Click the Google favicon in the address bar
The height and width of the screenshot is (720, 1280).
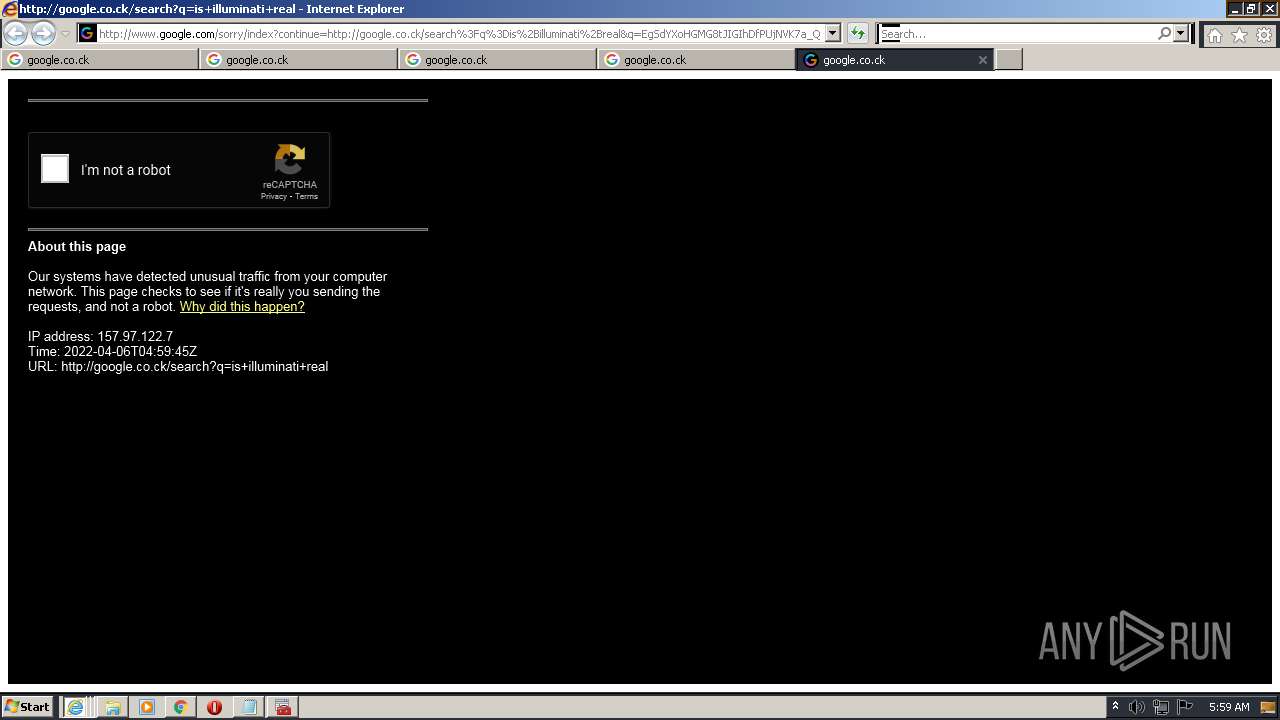tap(88, 33)
